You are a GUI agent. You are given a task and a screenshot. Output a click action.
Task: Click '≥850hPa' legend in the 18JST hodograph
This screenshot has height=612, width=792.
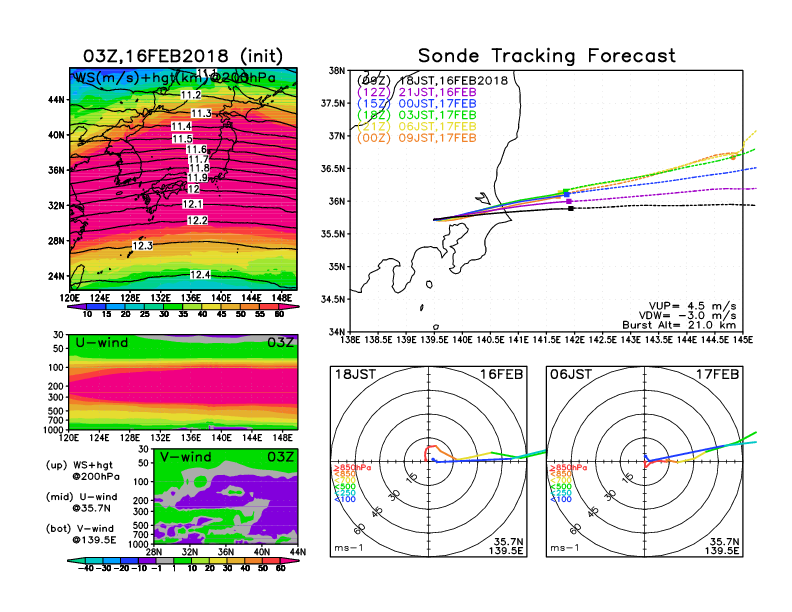click(x=352, y=468)
